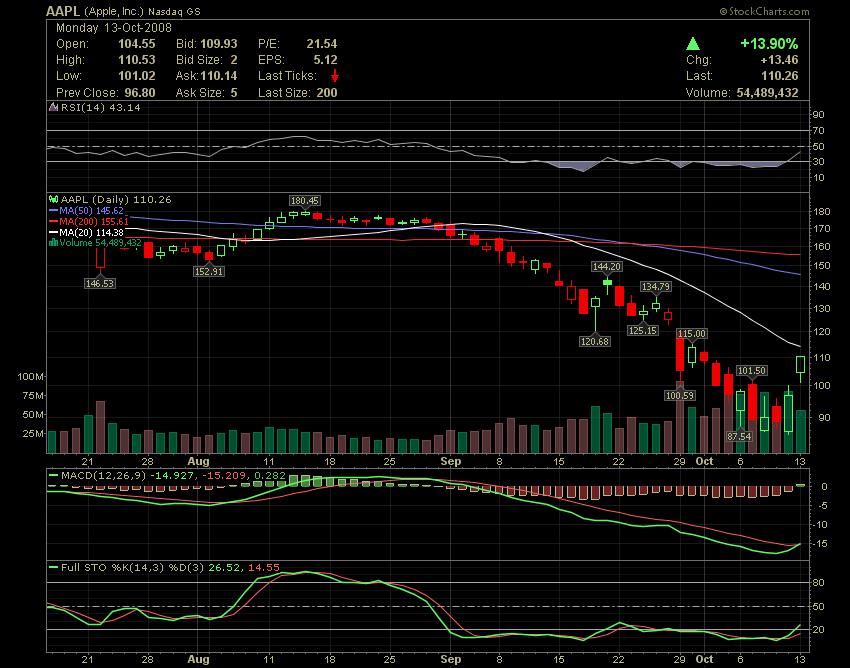Click the Volume legend bar icon
The height and width of the screenshot is (668, 850).
[x=53, y=243]
